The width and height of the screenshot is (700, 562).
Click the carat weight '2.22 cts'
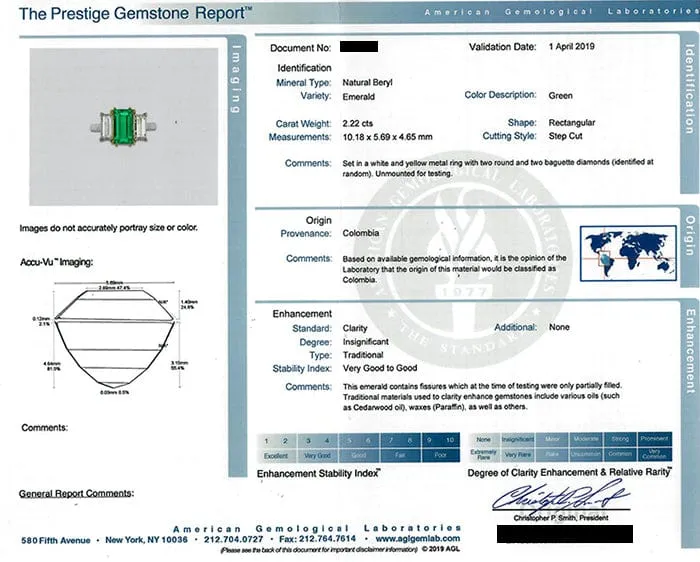pyautogui.click(x=358, y=123)
